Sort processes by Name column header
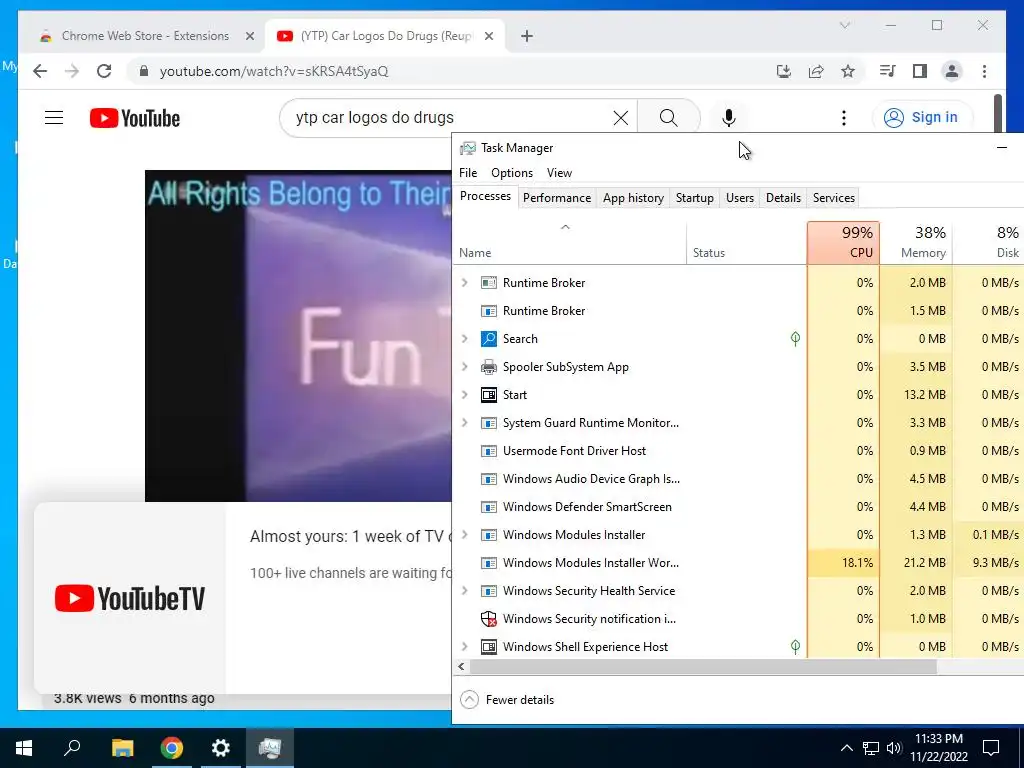Screen dimensions: 1024x768 tap(569, 242)
